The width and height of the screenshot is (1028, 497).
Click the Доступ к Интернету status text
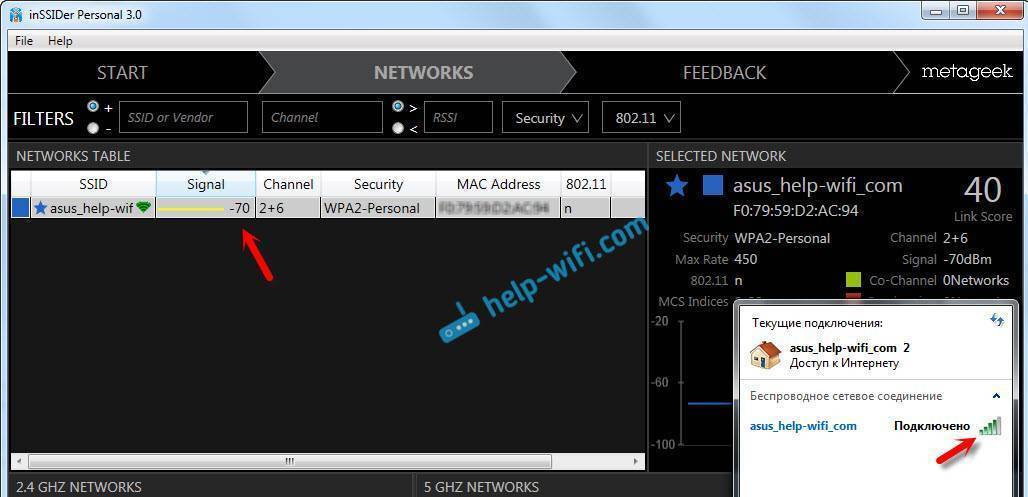(x=844, y=363)
